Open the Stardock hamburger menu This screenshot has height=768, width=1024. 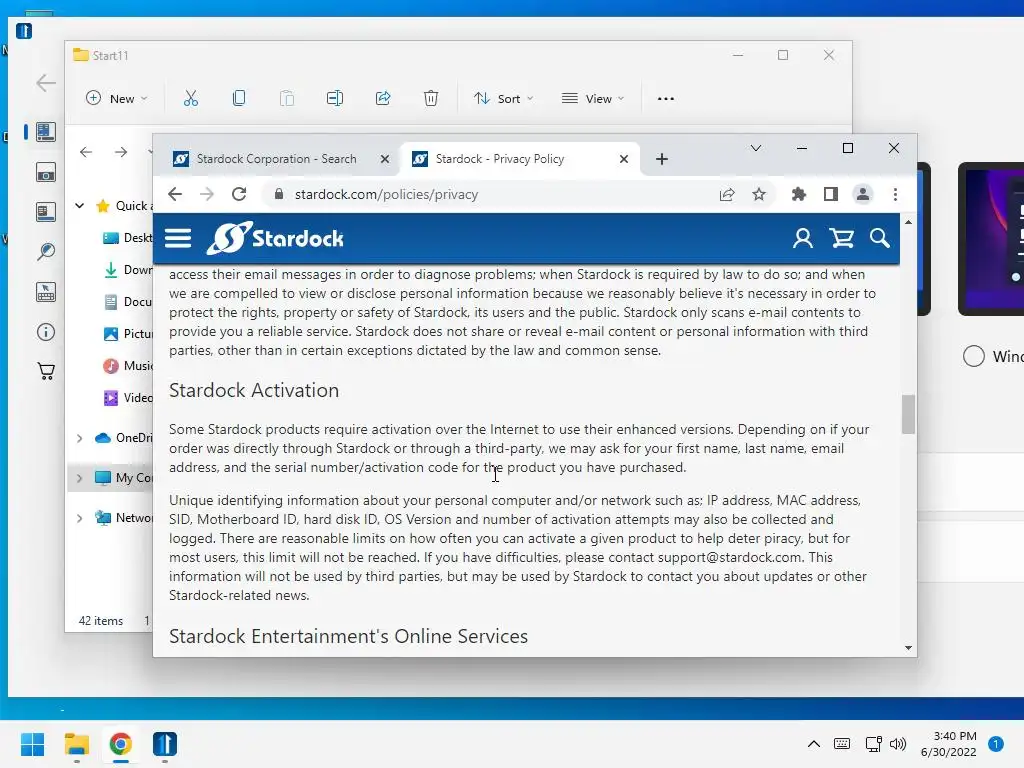(178, 238)
